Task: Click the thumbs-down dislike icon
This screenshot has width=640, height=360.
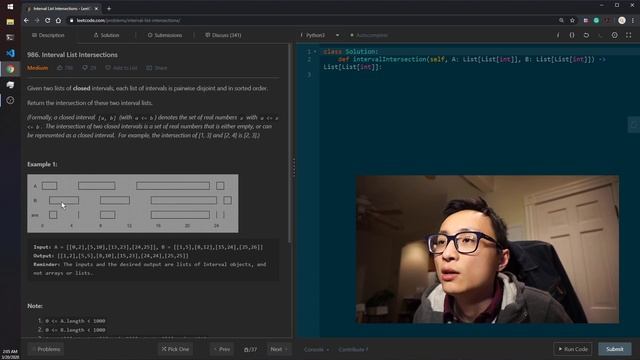Action: (84, 68)
